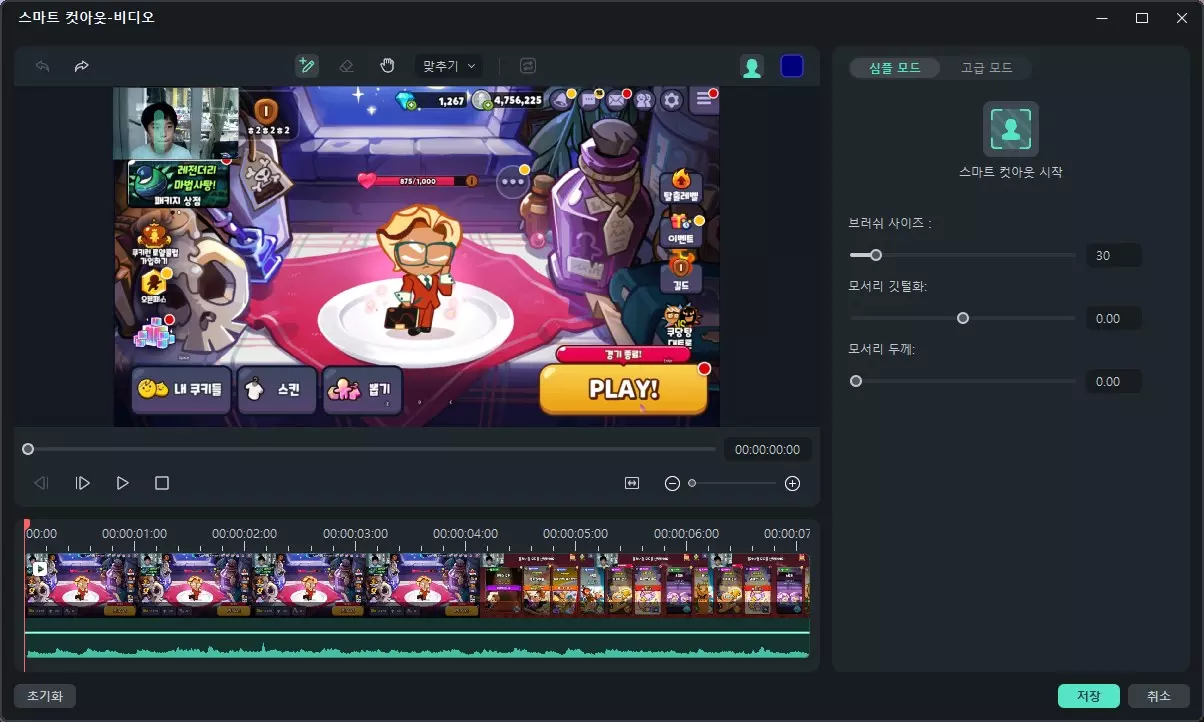This screenshot has width=1204, height=722.
Task: Adjust the 모서리 깃털화 slider
Action: point(962,318)
